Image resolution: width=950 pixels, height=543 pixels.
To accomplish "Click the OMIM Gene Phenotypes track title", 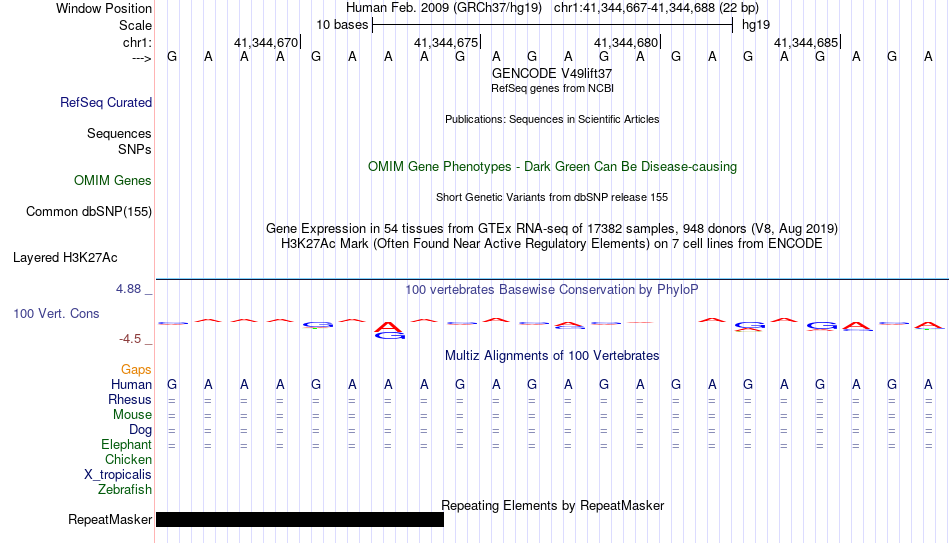I will tap(553, 167).
